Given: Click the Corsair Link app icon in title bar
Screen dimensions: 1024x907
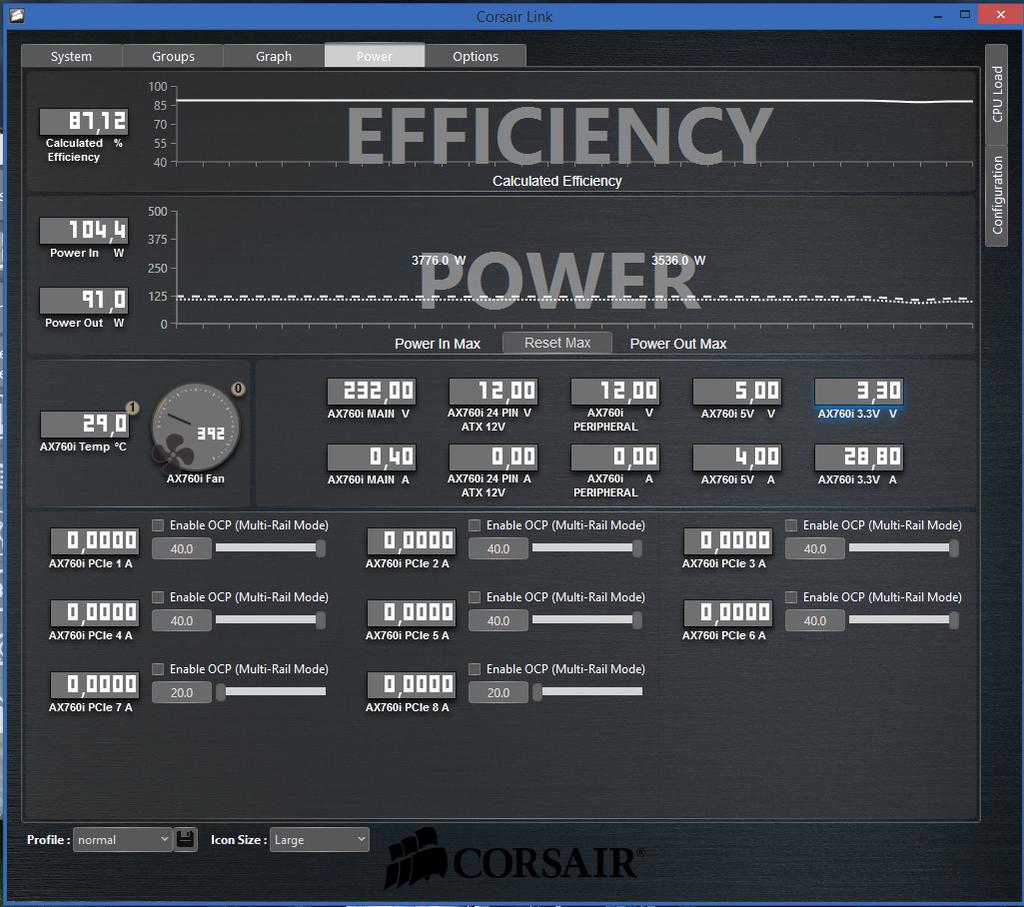Looking at the screenshot, I should [x=17, y=15].
